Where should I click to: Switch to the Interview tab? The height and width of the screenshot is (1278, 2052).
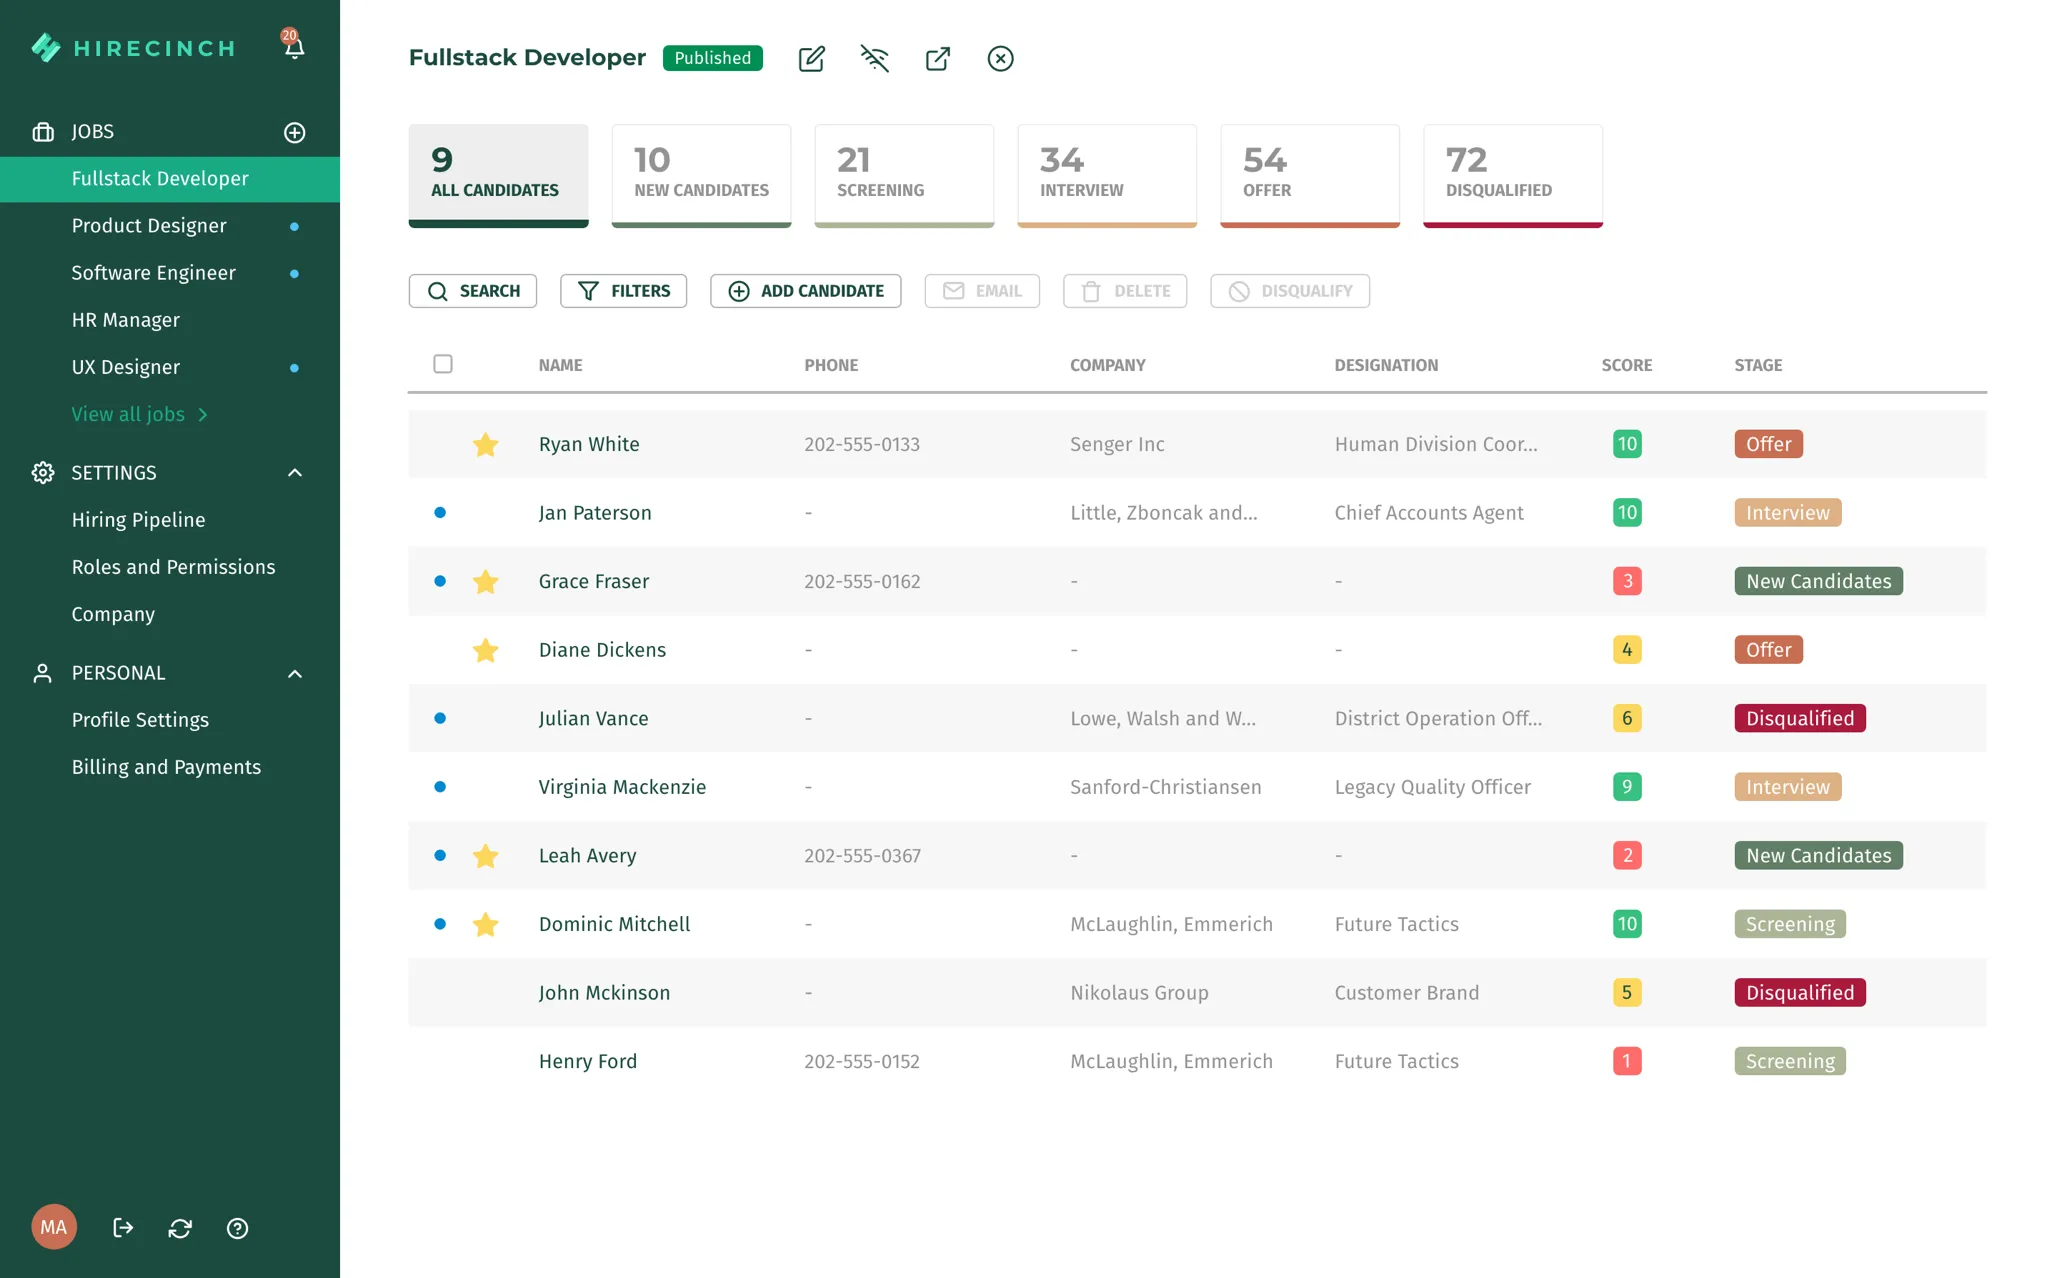point(1107,176)
